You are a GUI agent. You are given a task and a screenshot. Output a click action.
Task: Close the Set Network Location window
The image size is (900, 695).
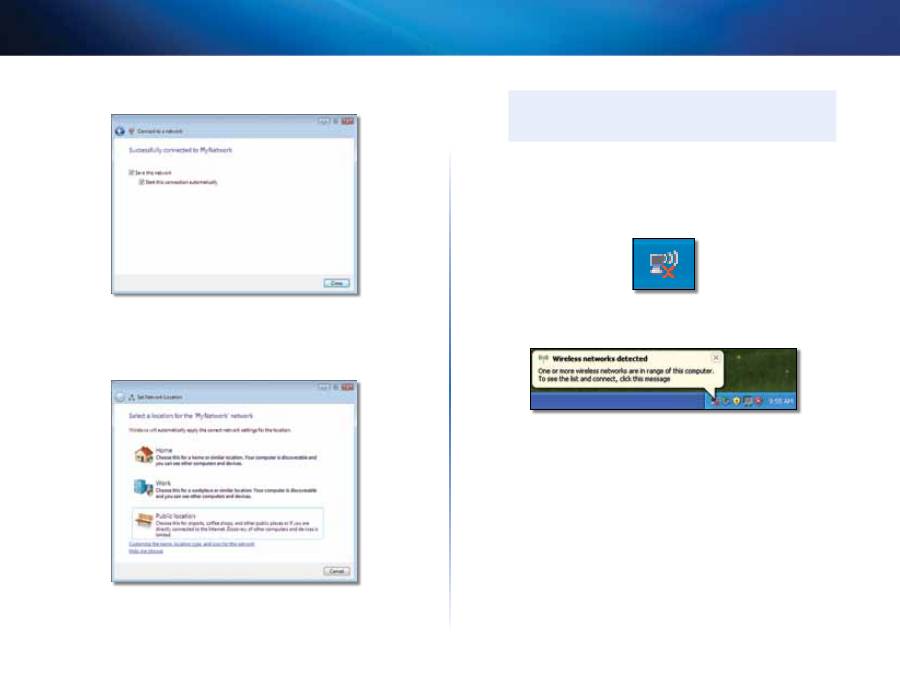[x=348, y=384]
